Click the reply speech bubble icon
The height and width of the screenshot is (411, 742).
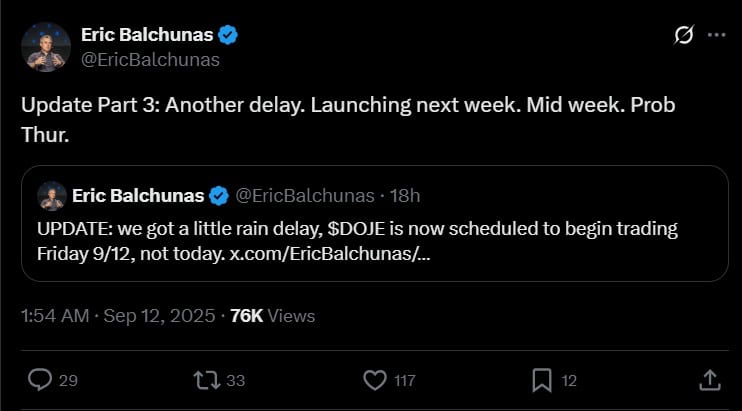pyautogui.click(x=41, y=380)
